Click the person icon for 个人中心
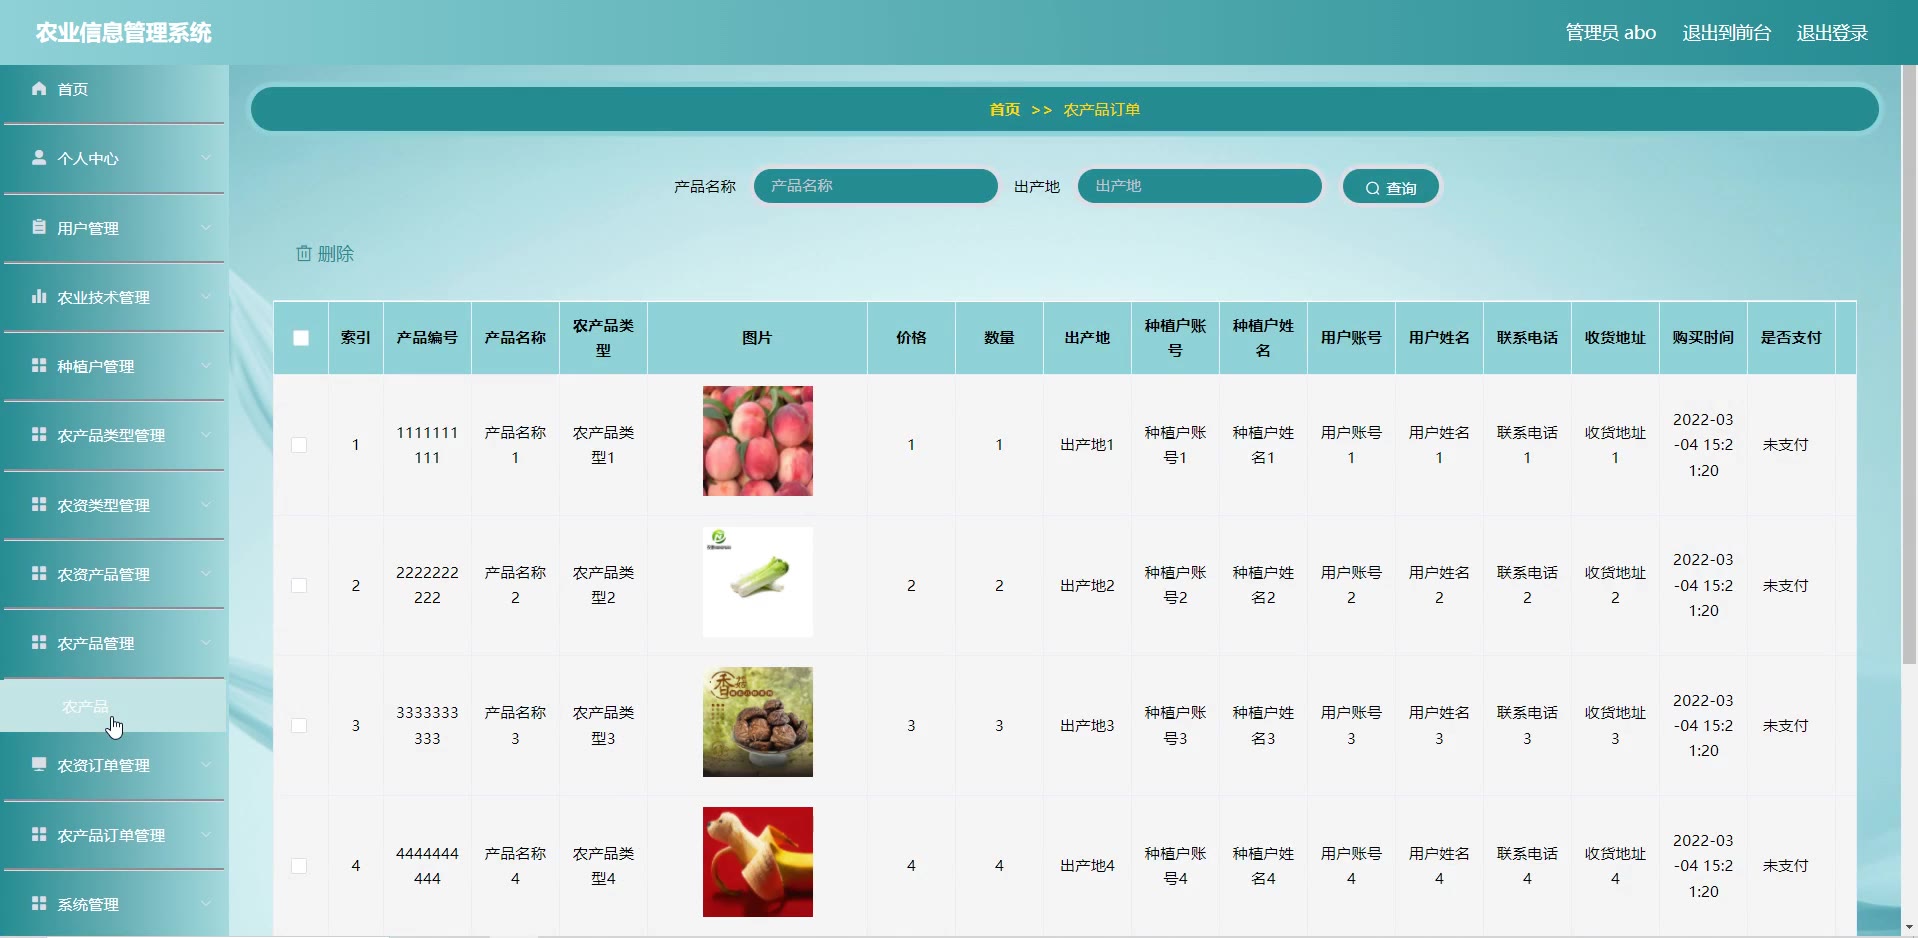The width and height of the screenshot is (1918, 938). [39, 158]
